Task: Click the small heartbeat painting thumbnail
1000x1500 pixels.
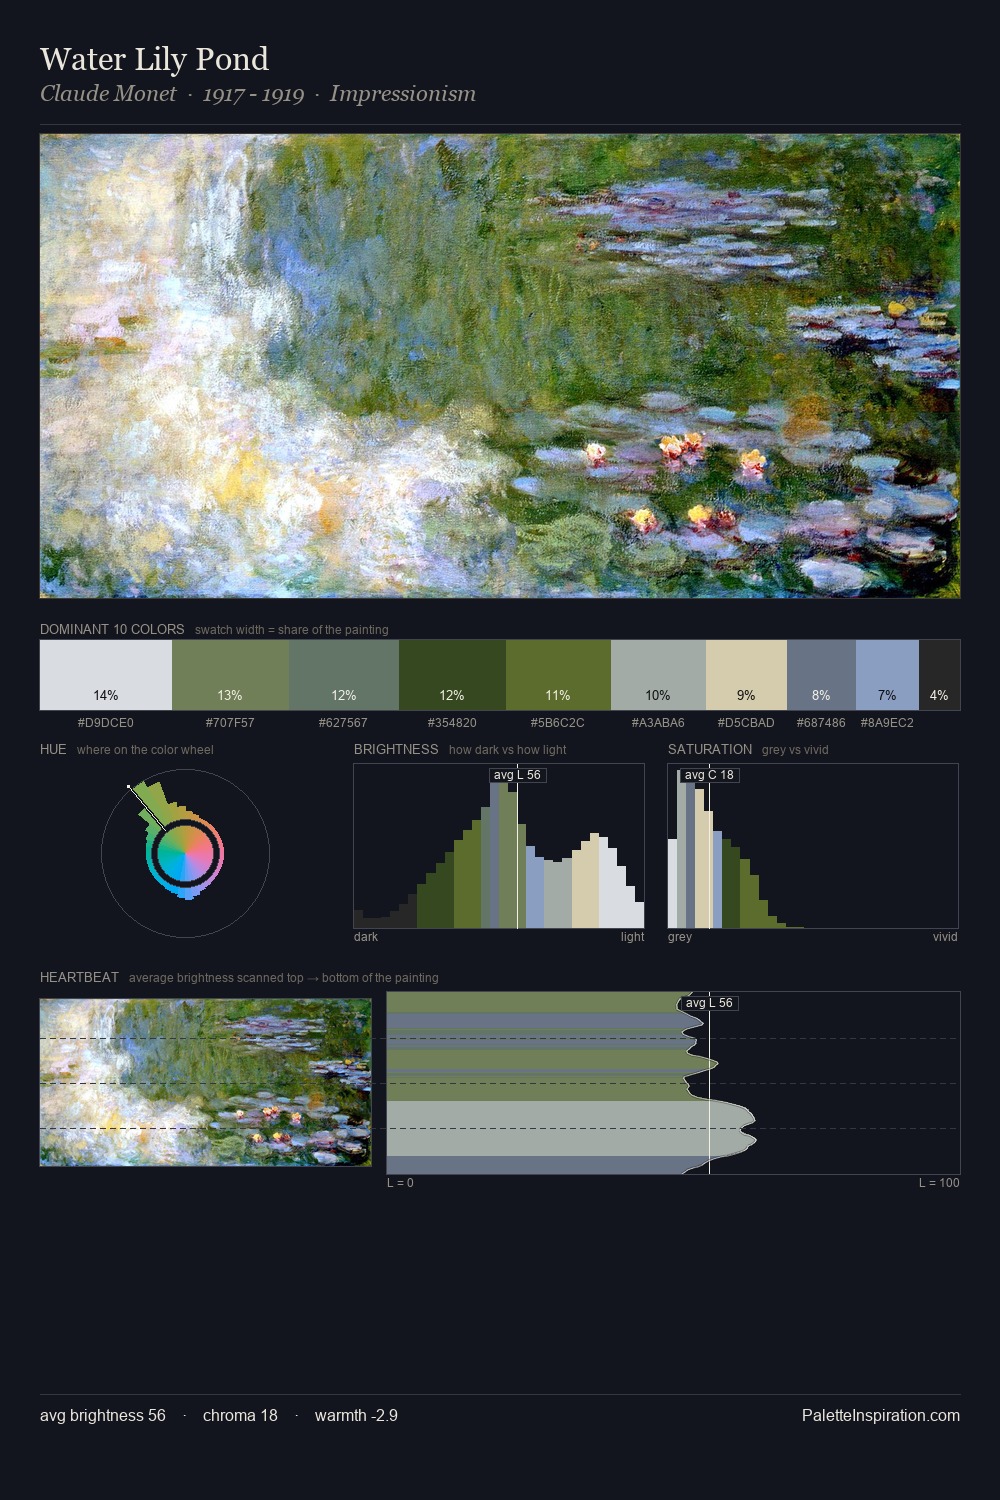Action: pos(205,1082)
